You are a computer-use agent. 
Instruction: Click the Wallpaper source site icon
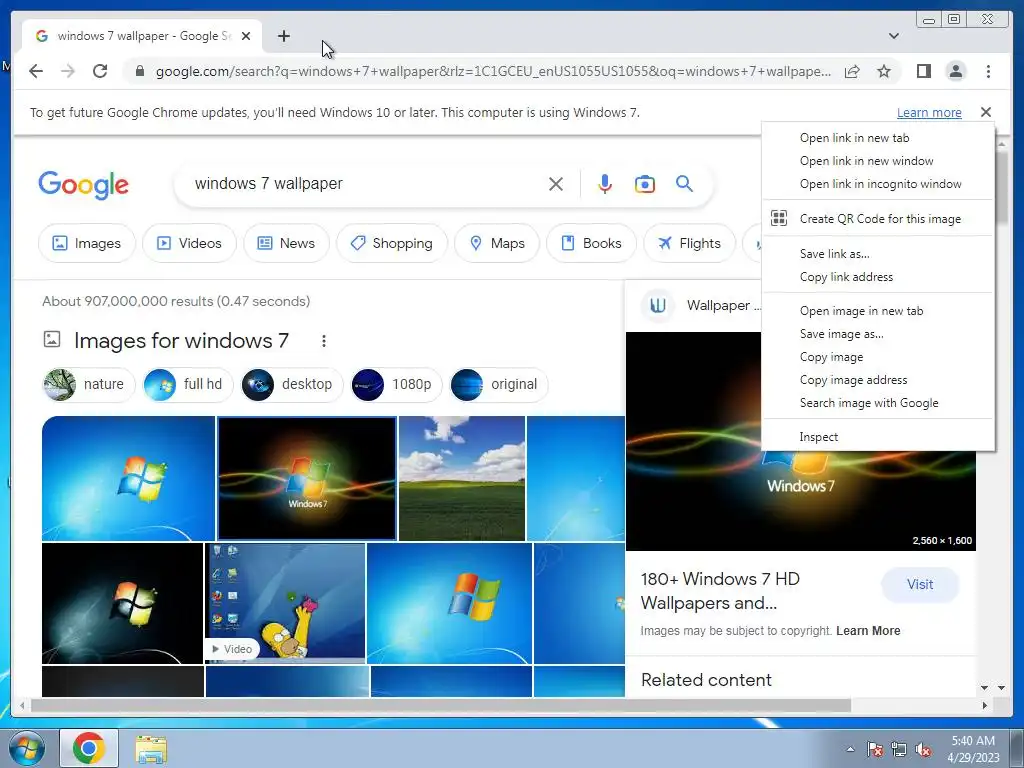[x=658, y=305]
